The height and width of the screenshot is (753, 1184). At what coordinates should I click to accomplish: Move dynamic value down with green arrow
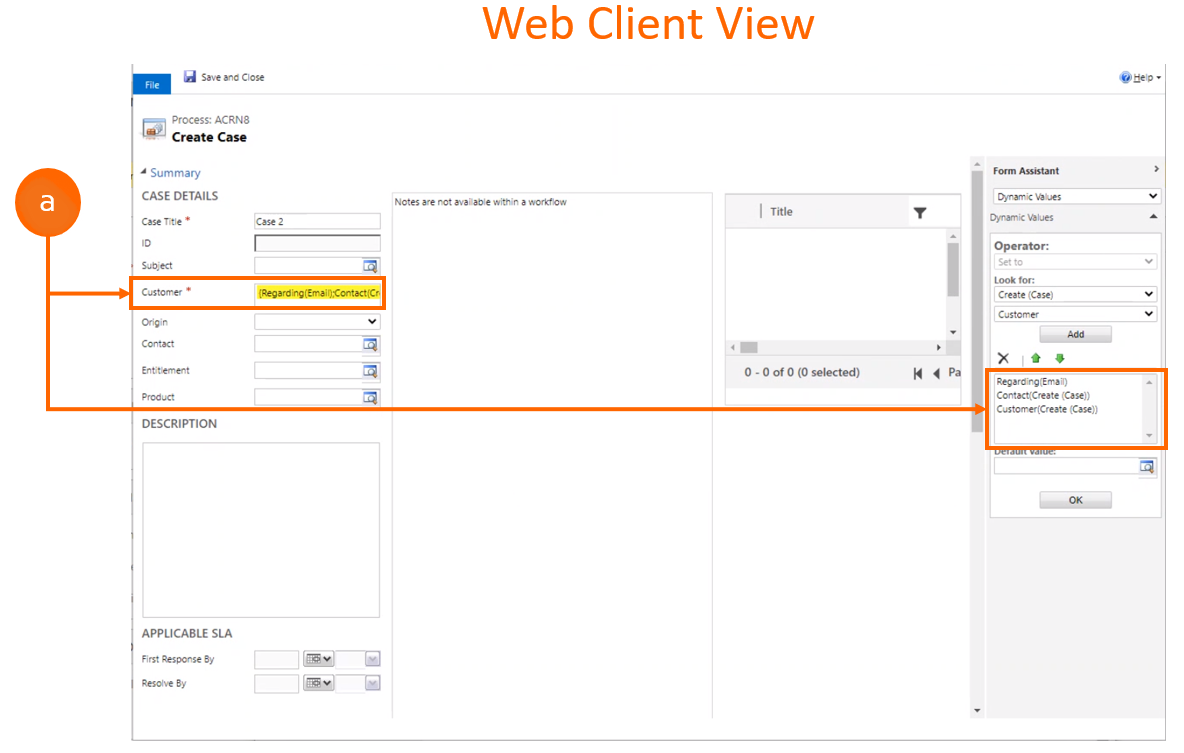point(1059,358)
